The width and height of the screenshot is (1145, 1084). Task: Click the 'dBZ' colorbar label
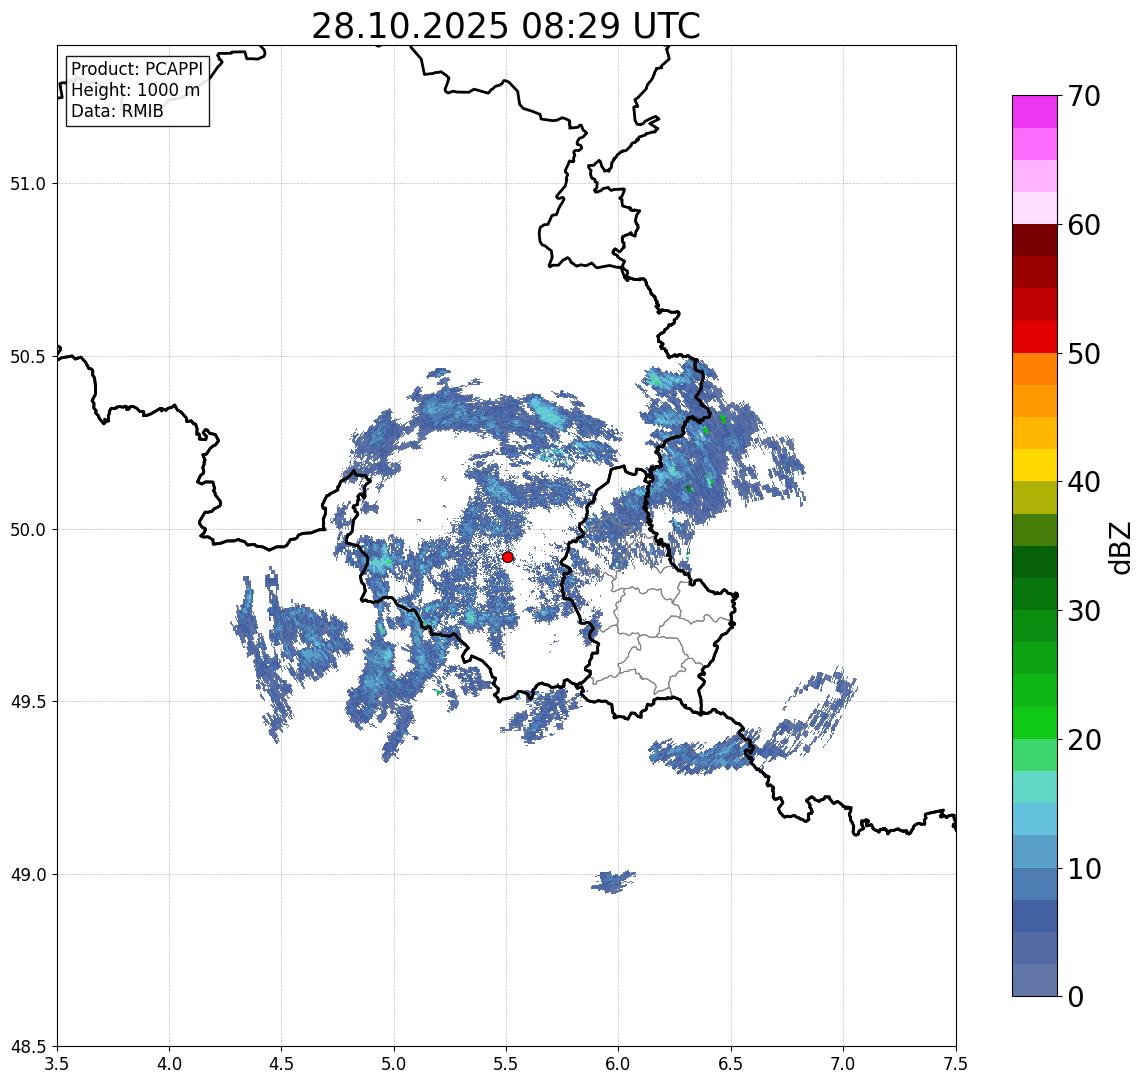[1119, 548]
